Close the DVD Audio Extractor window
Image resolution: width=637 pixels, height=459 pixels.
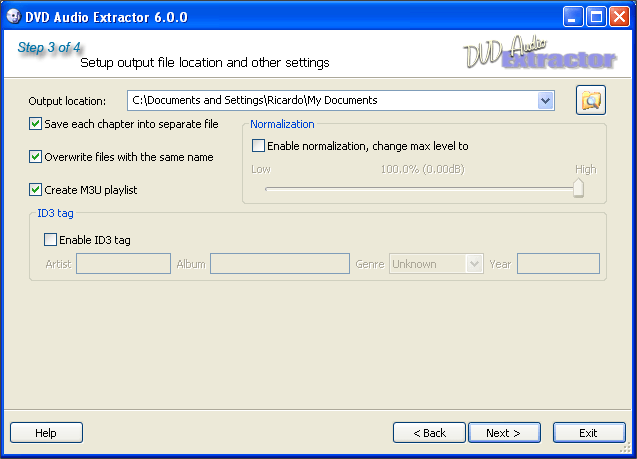pyautogui.click(x=620, y=17)
